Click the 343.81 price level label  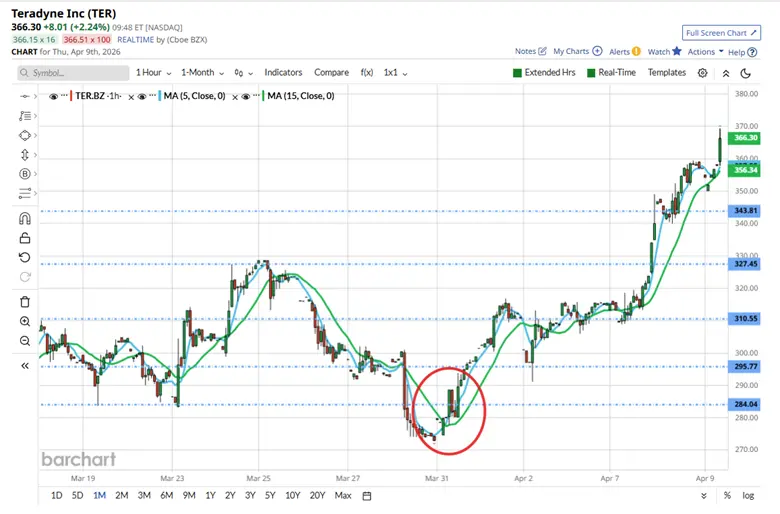pyautogui.click(x=744, y=211)
